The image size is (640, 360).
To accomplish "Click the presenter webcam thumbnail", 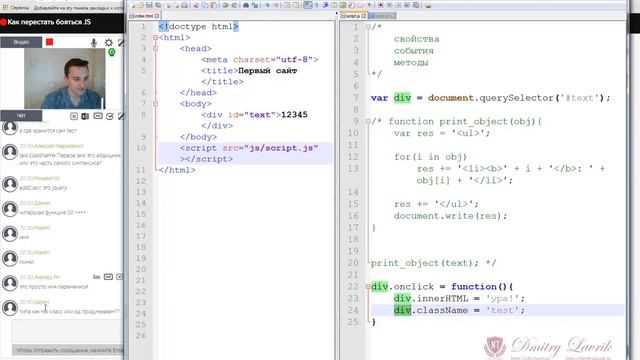I will (x=64, y=79).
